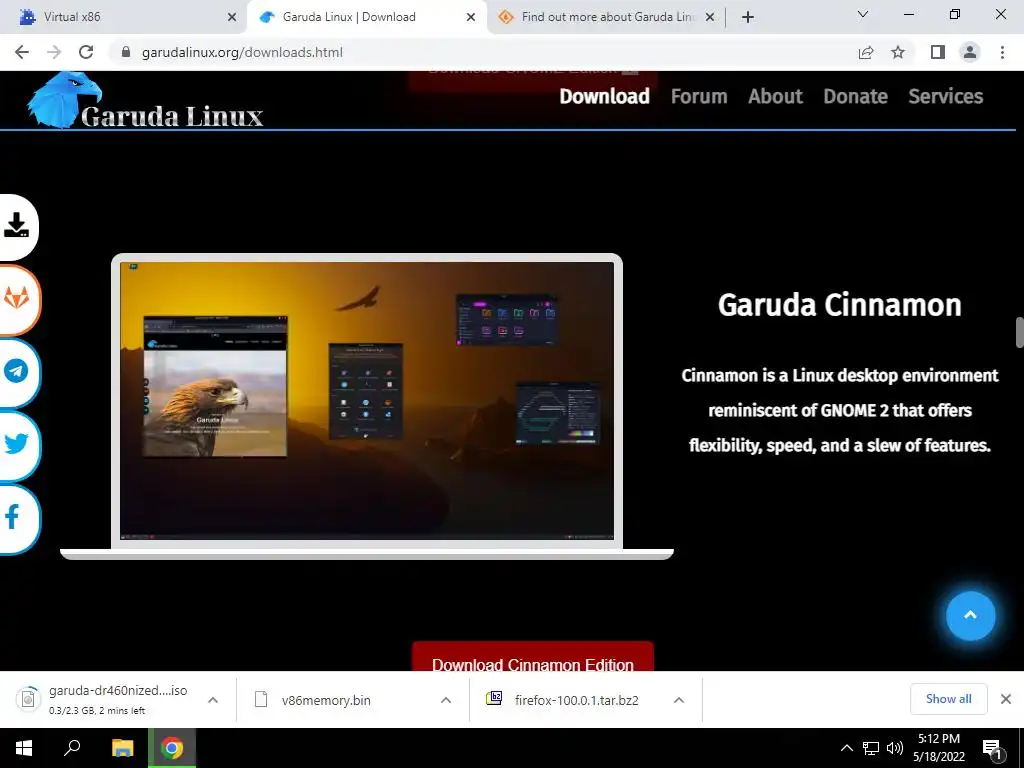Screen dimensions: 1024x768
Task: Open the Telegram social icon
Action: click(17, 371)
